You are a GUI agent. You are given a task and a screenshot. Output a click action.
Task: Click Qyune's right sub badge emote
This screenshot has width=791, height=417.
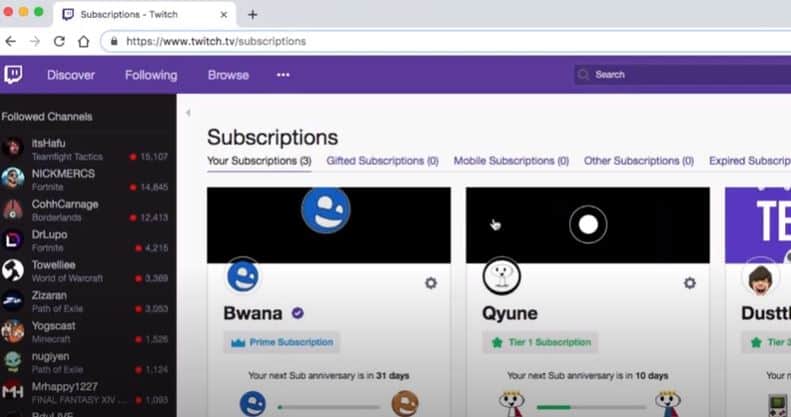pos(667,404)
